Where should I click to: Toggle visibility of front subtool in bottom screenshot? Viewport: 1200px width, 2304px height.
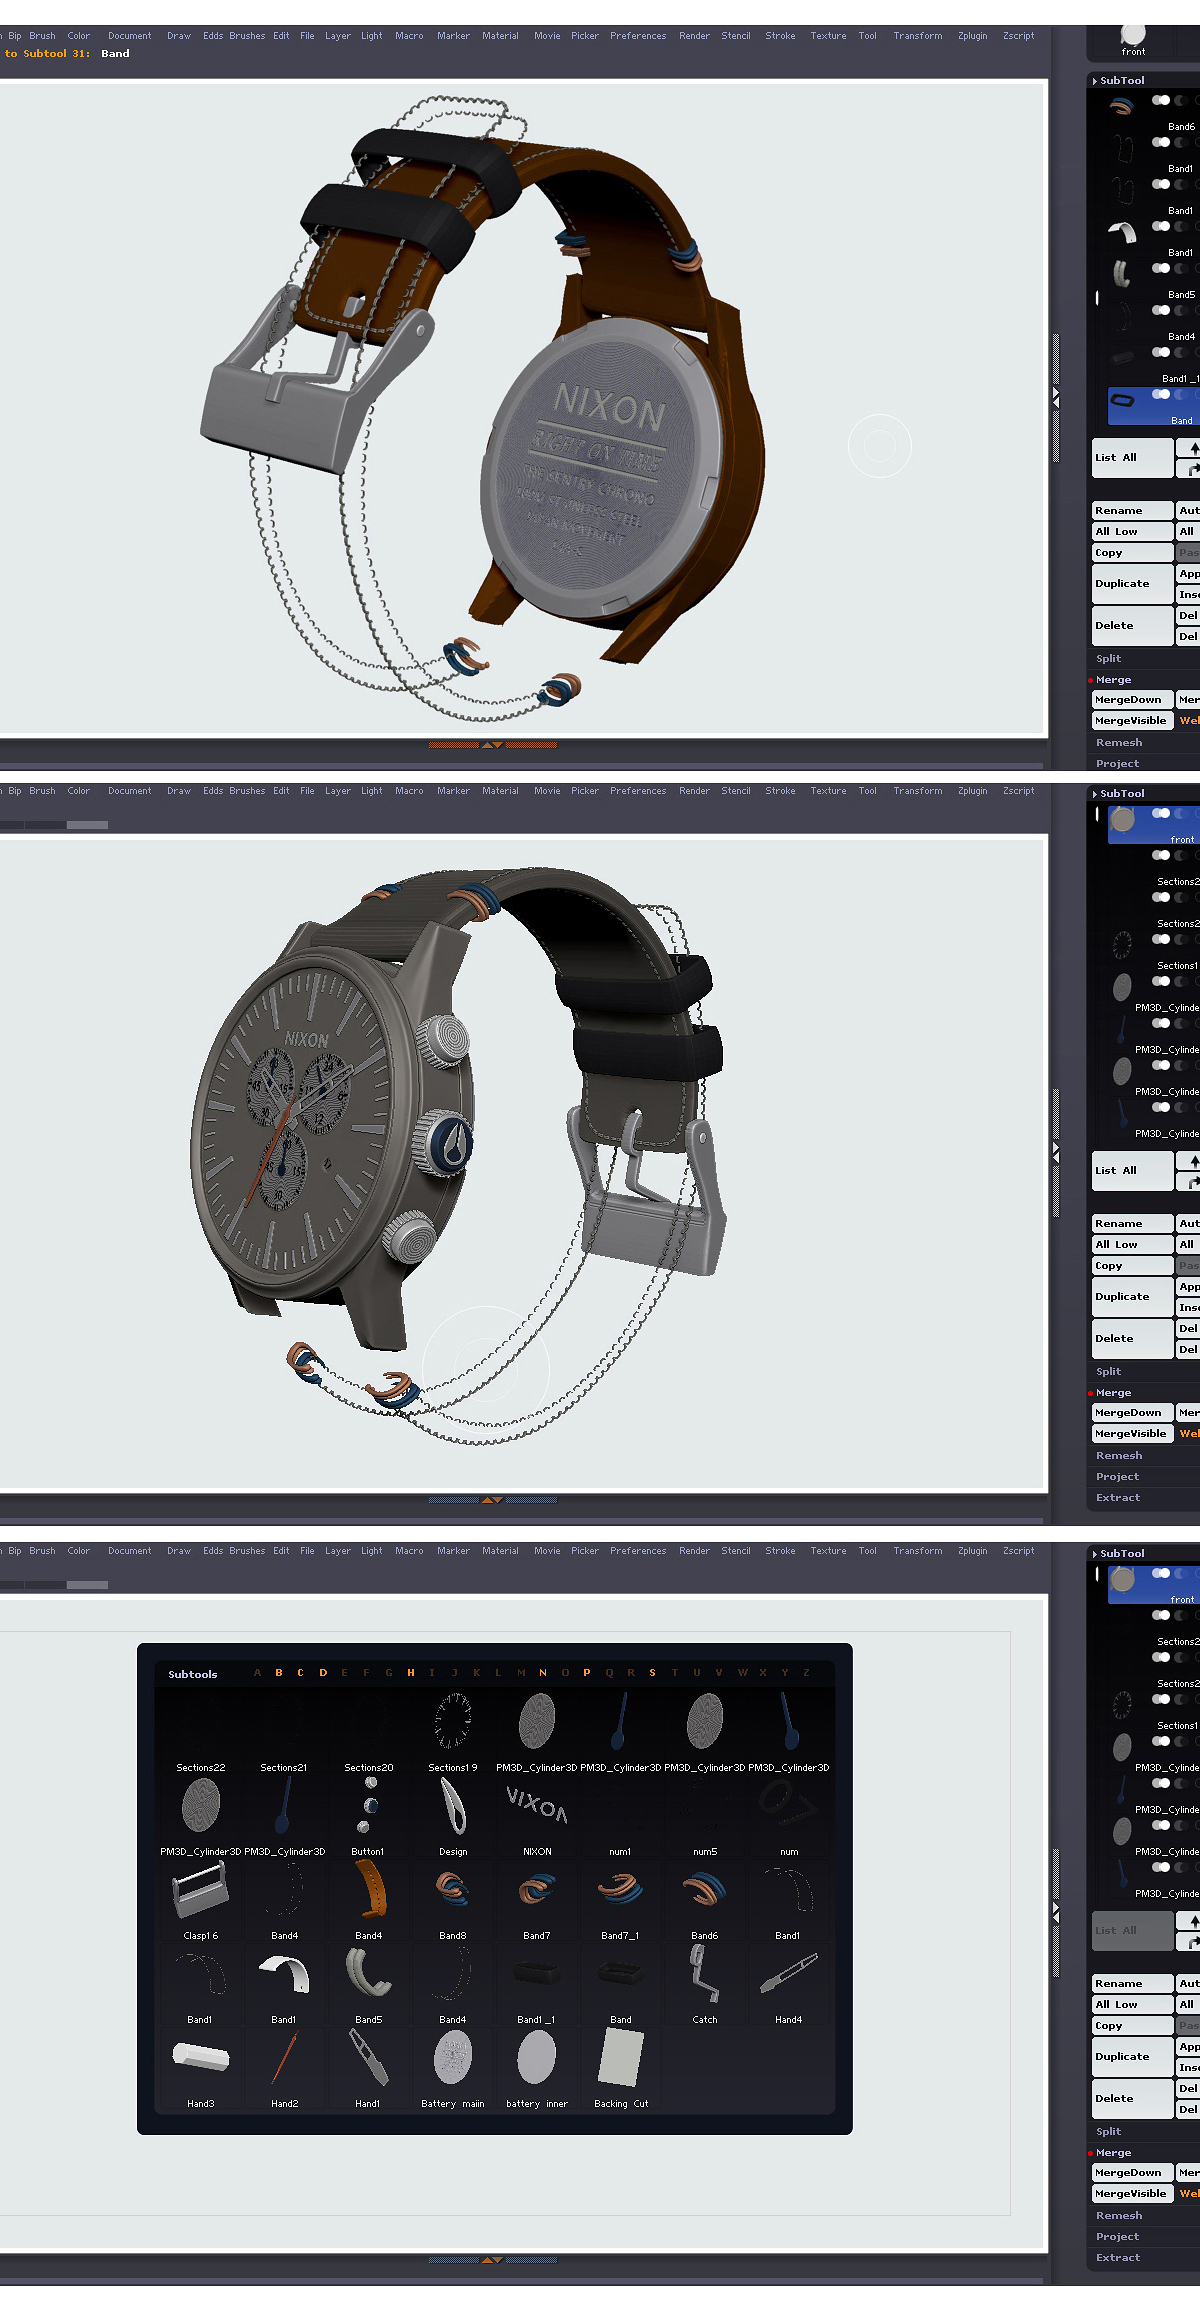(1161, 1573)
